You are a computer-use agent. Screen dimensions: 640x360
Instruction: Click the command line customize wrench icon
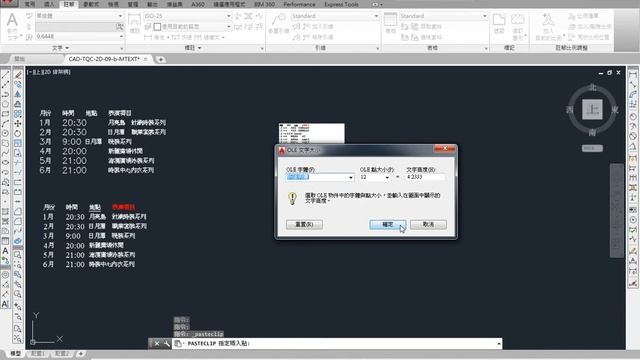167,344
